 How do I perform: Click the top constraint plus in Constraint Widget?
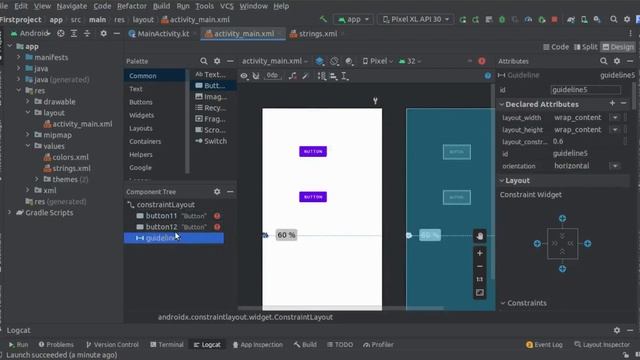[562, 218]
